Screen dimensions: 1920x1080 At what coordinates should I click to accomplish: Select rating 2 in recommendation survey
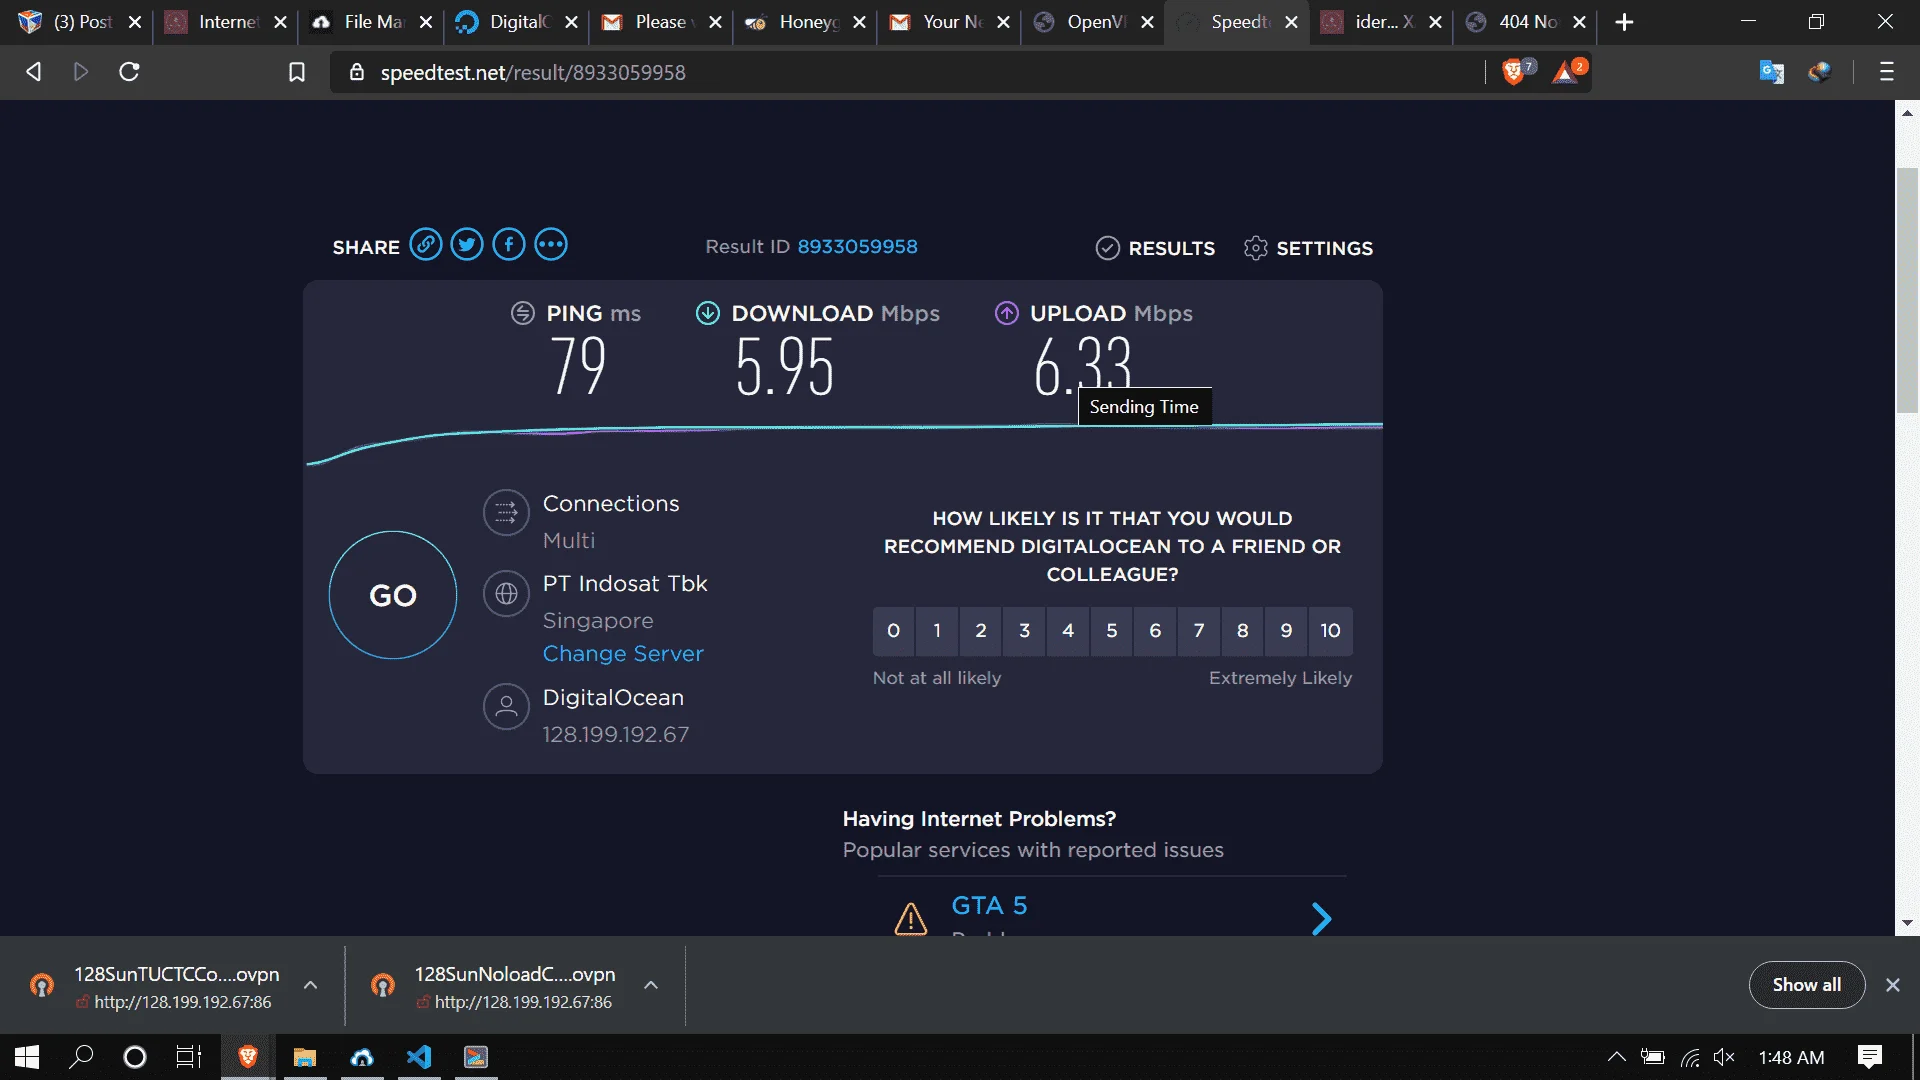[x=981, y=631]
